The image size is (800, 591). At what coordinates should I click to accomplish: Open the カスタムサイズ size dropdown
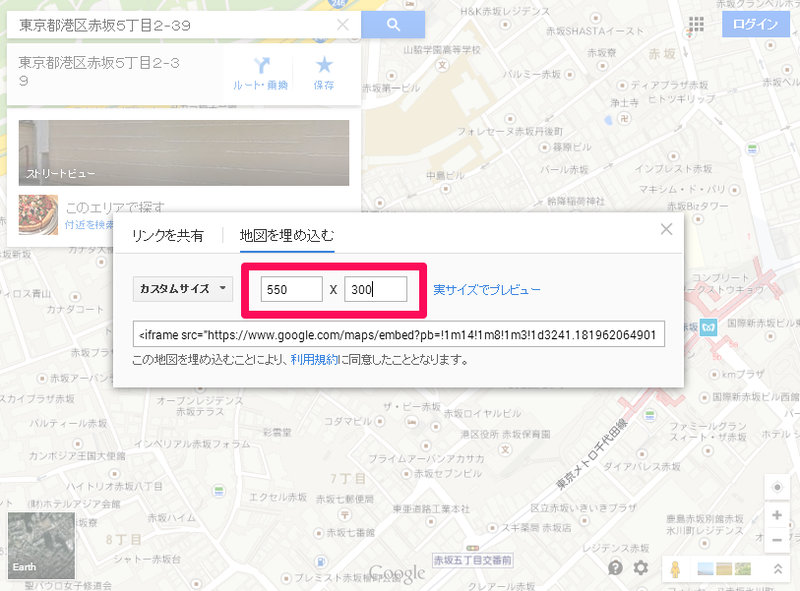tap(183, 289)
